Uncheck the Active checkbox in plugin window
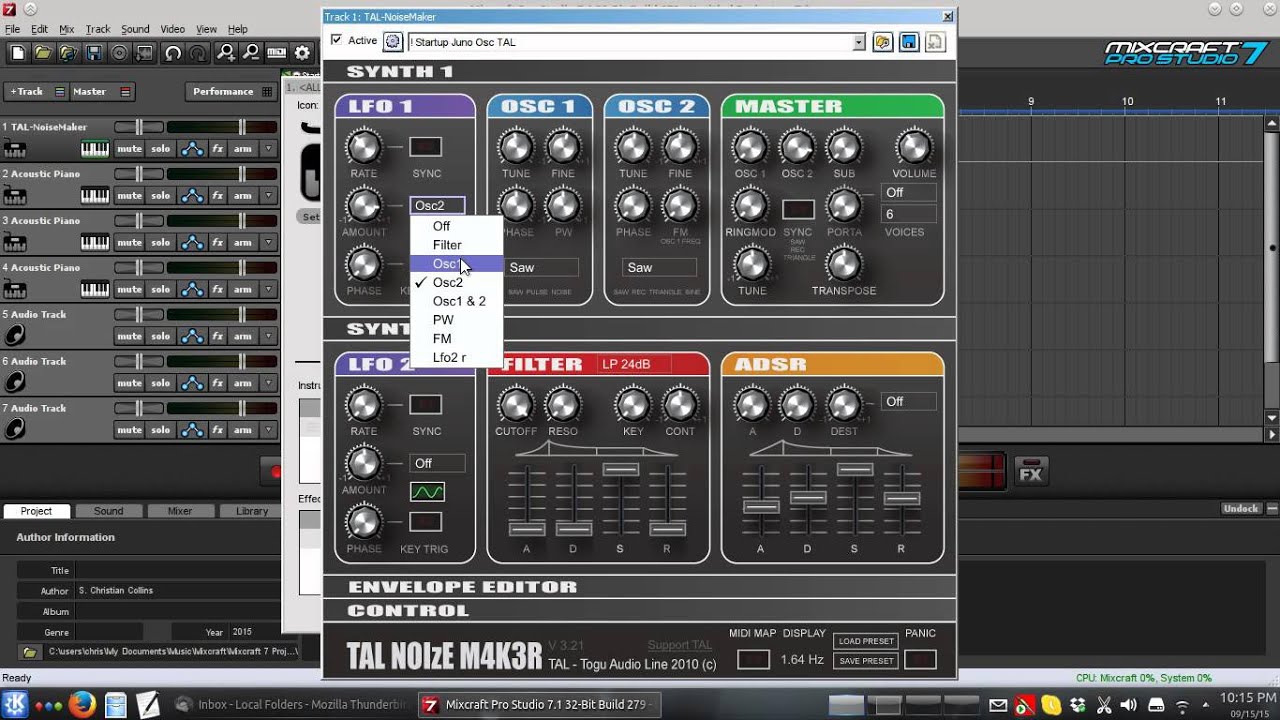The image size is (1280, 720). [x=336, y=40]
